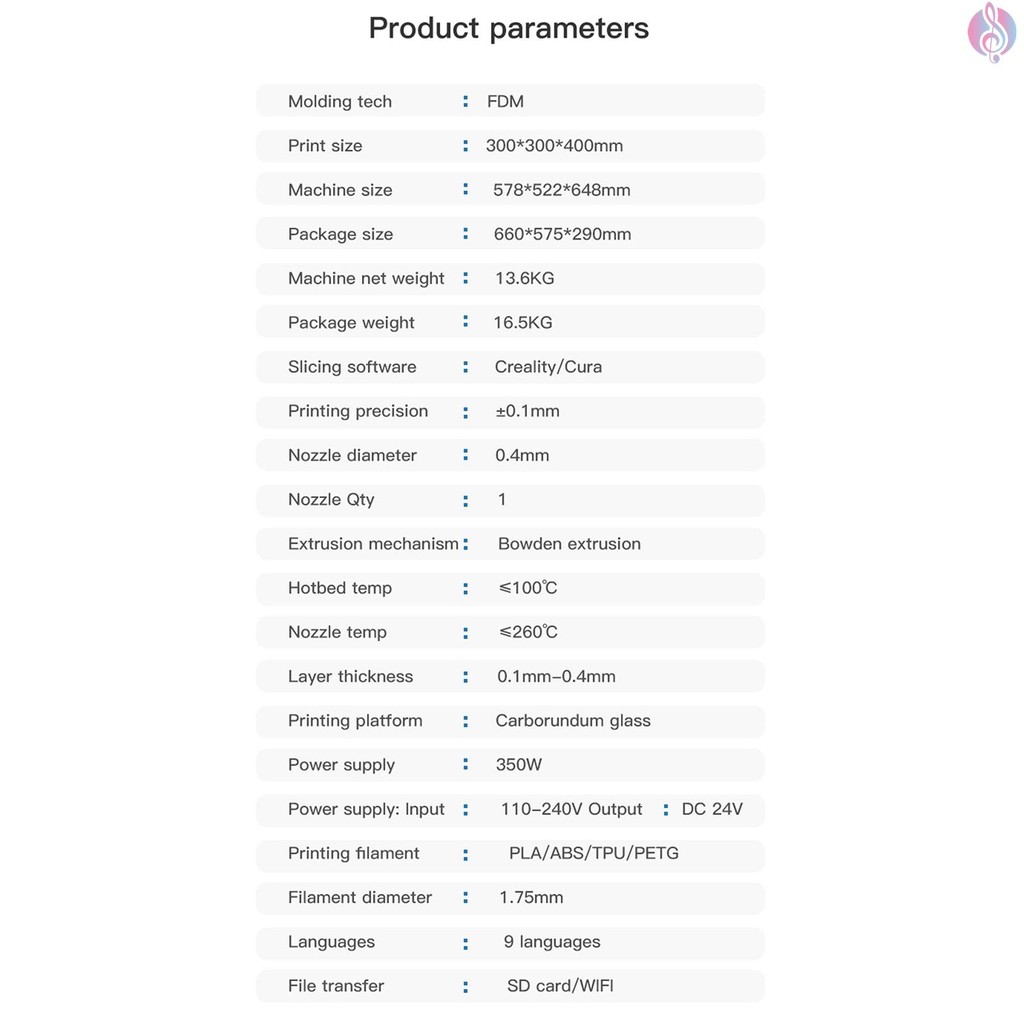Select the Molding tech FDM row
This screenshot has width=1024, height=1024.
(x=510, y=101)
